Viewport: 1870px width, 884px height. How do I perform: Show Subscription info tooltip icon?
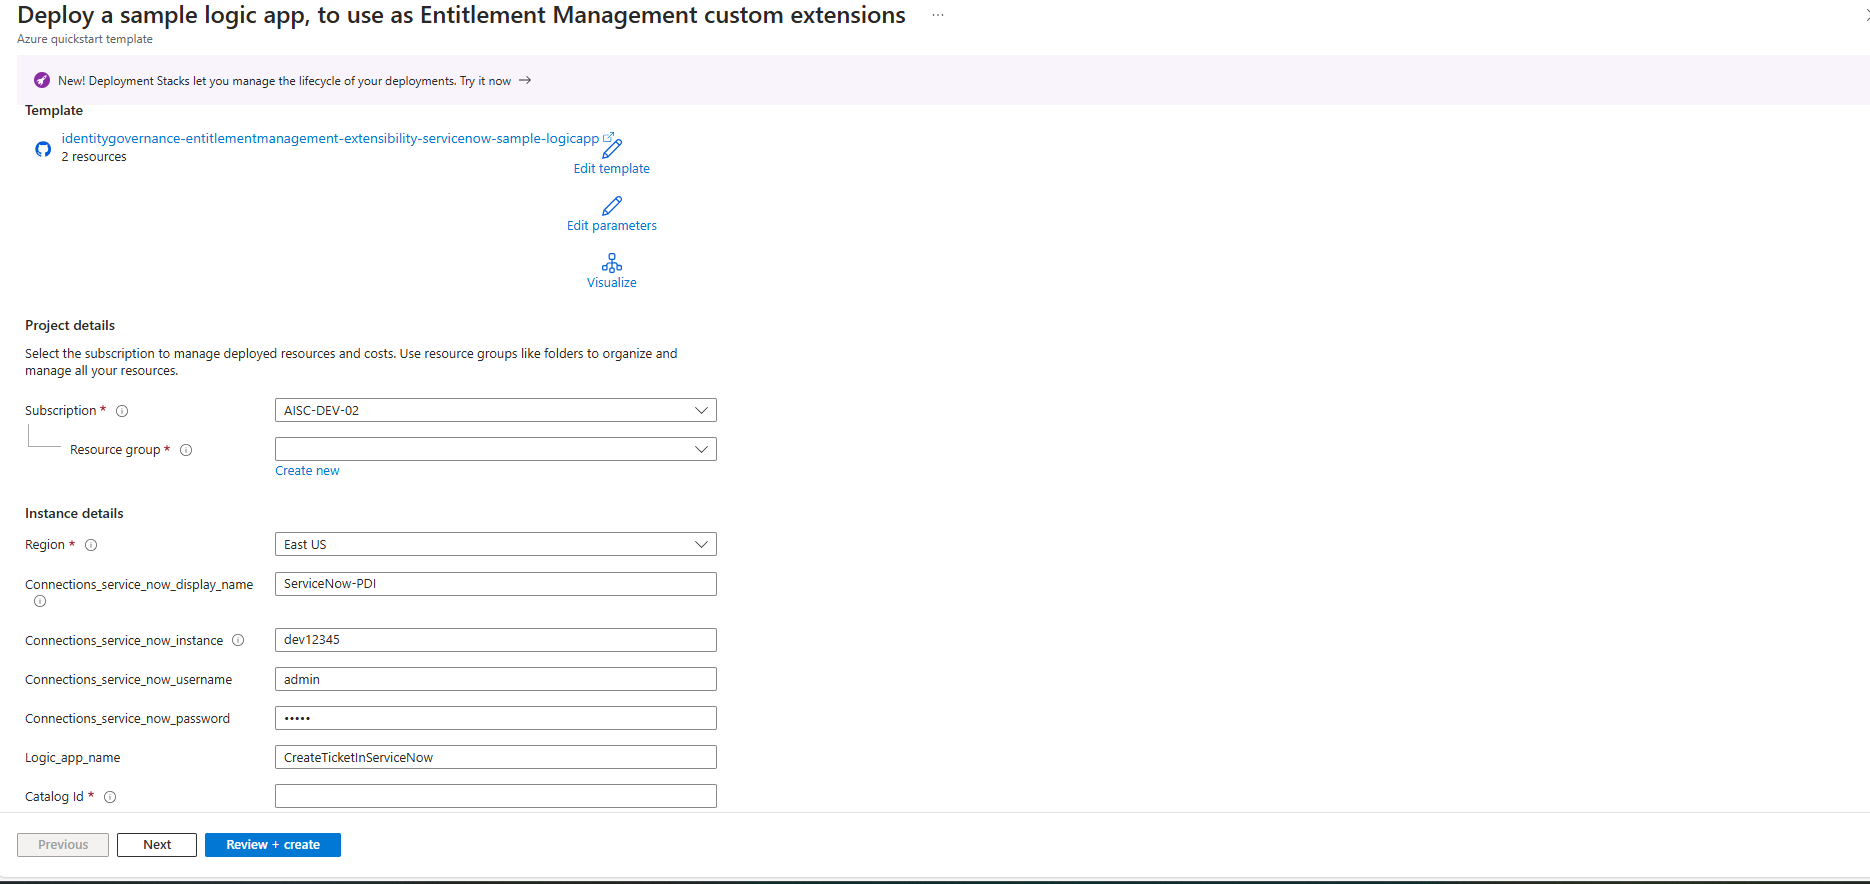point(122,411)
